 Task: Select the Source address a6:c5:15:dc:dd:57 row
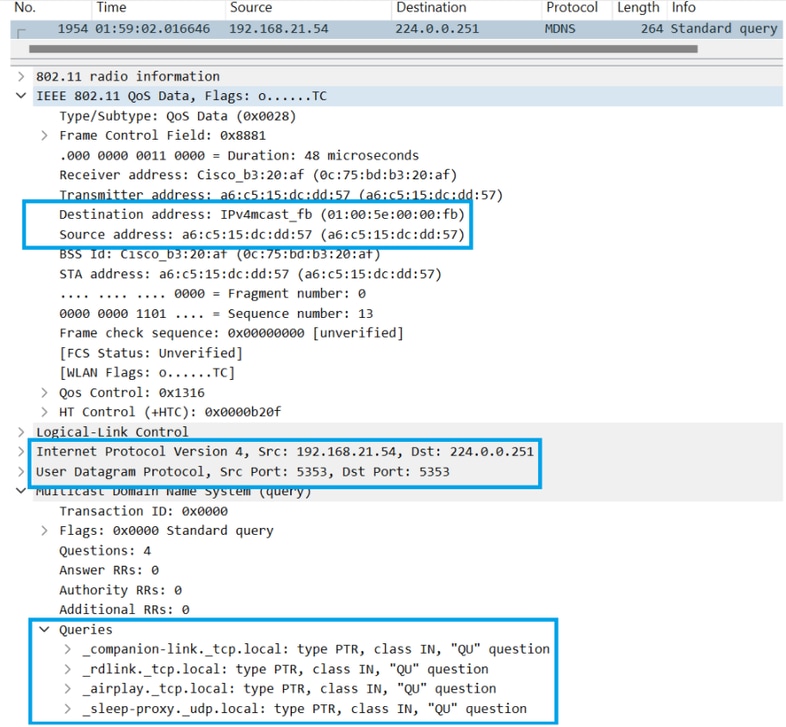tap(262, 235)
